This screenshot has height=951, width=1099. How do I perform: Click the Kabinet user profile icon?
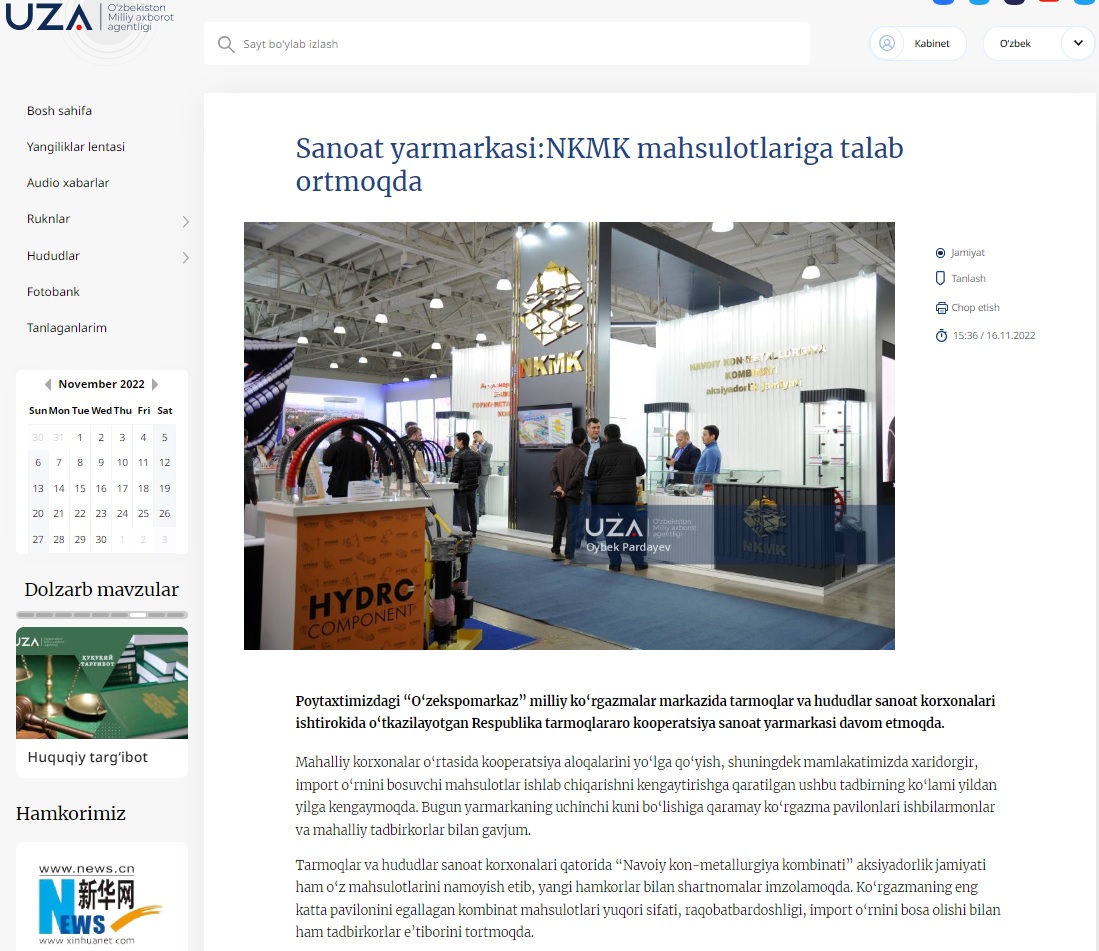[886, 43]
